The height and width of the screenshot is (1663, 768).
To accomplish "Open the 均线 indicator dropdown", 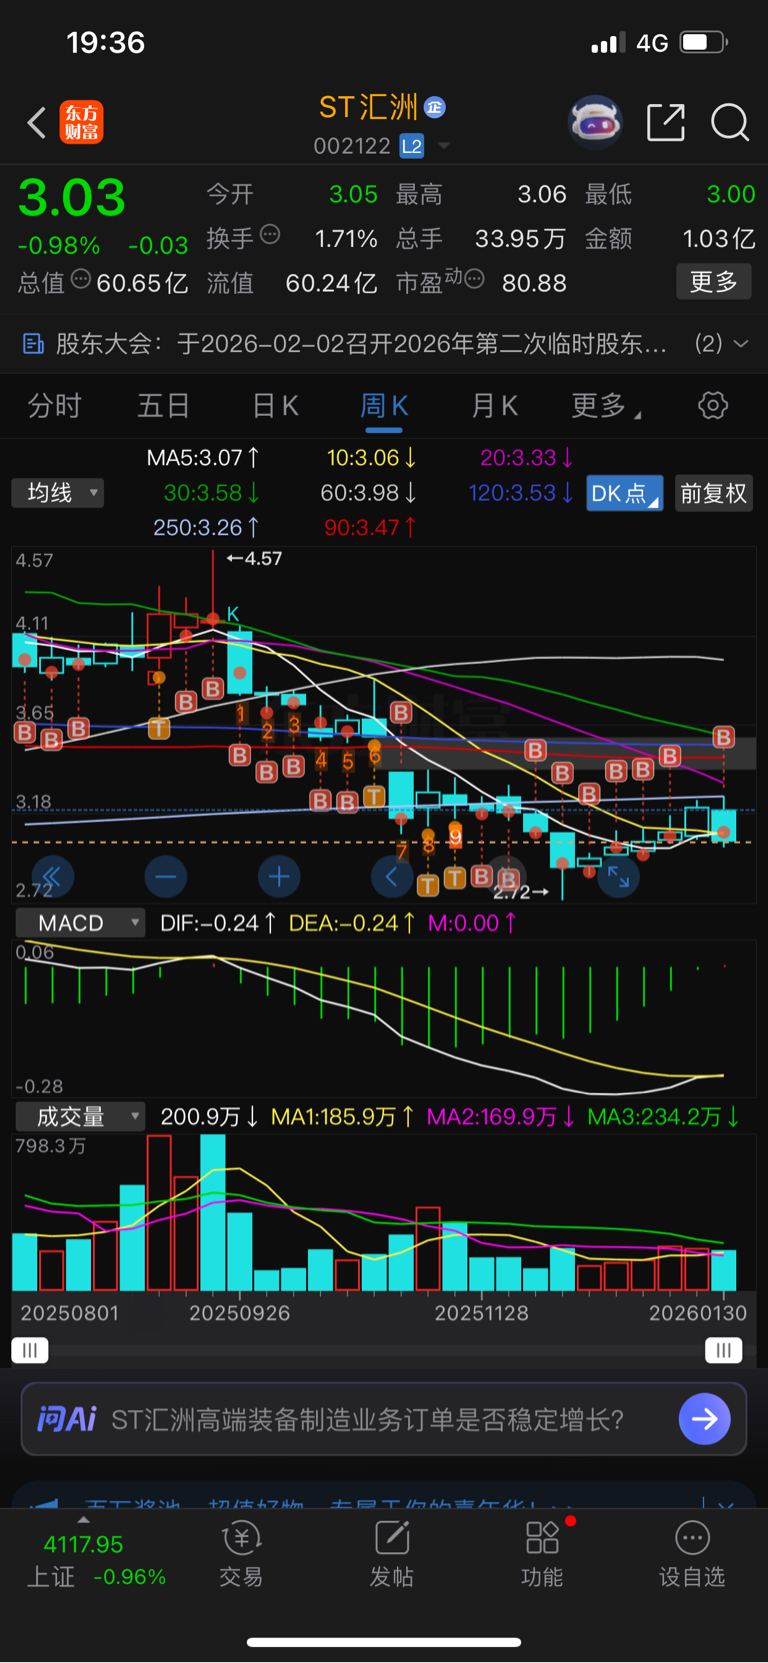I will 58,492.
